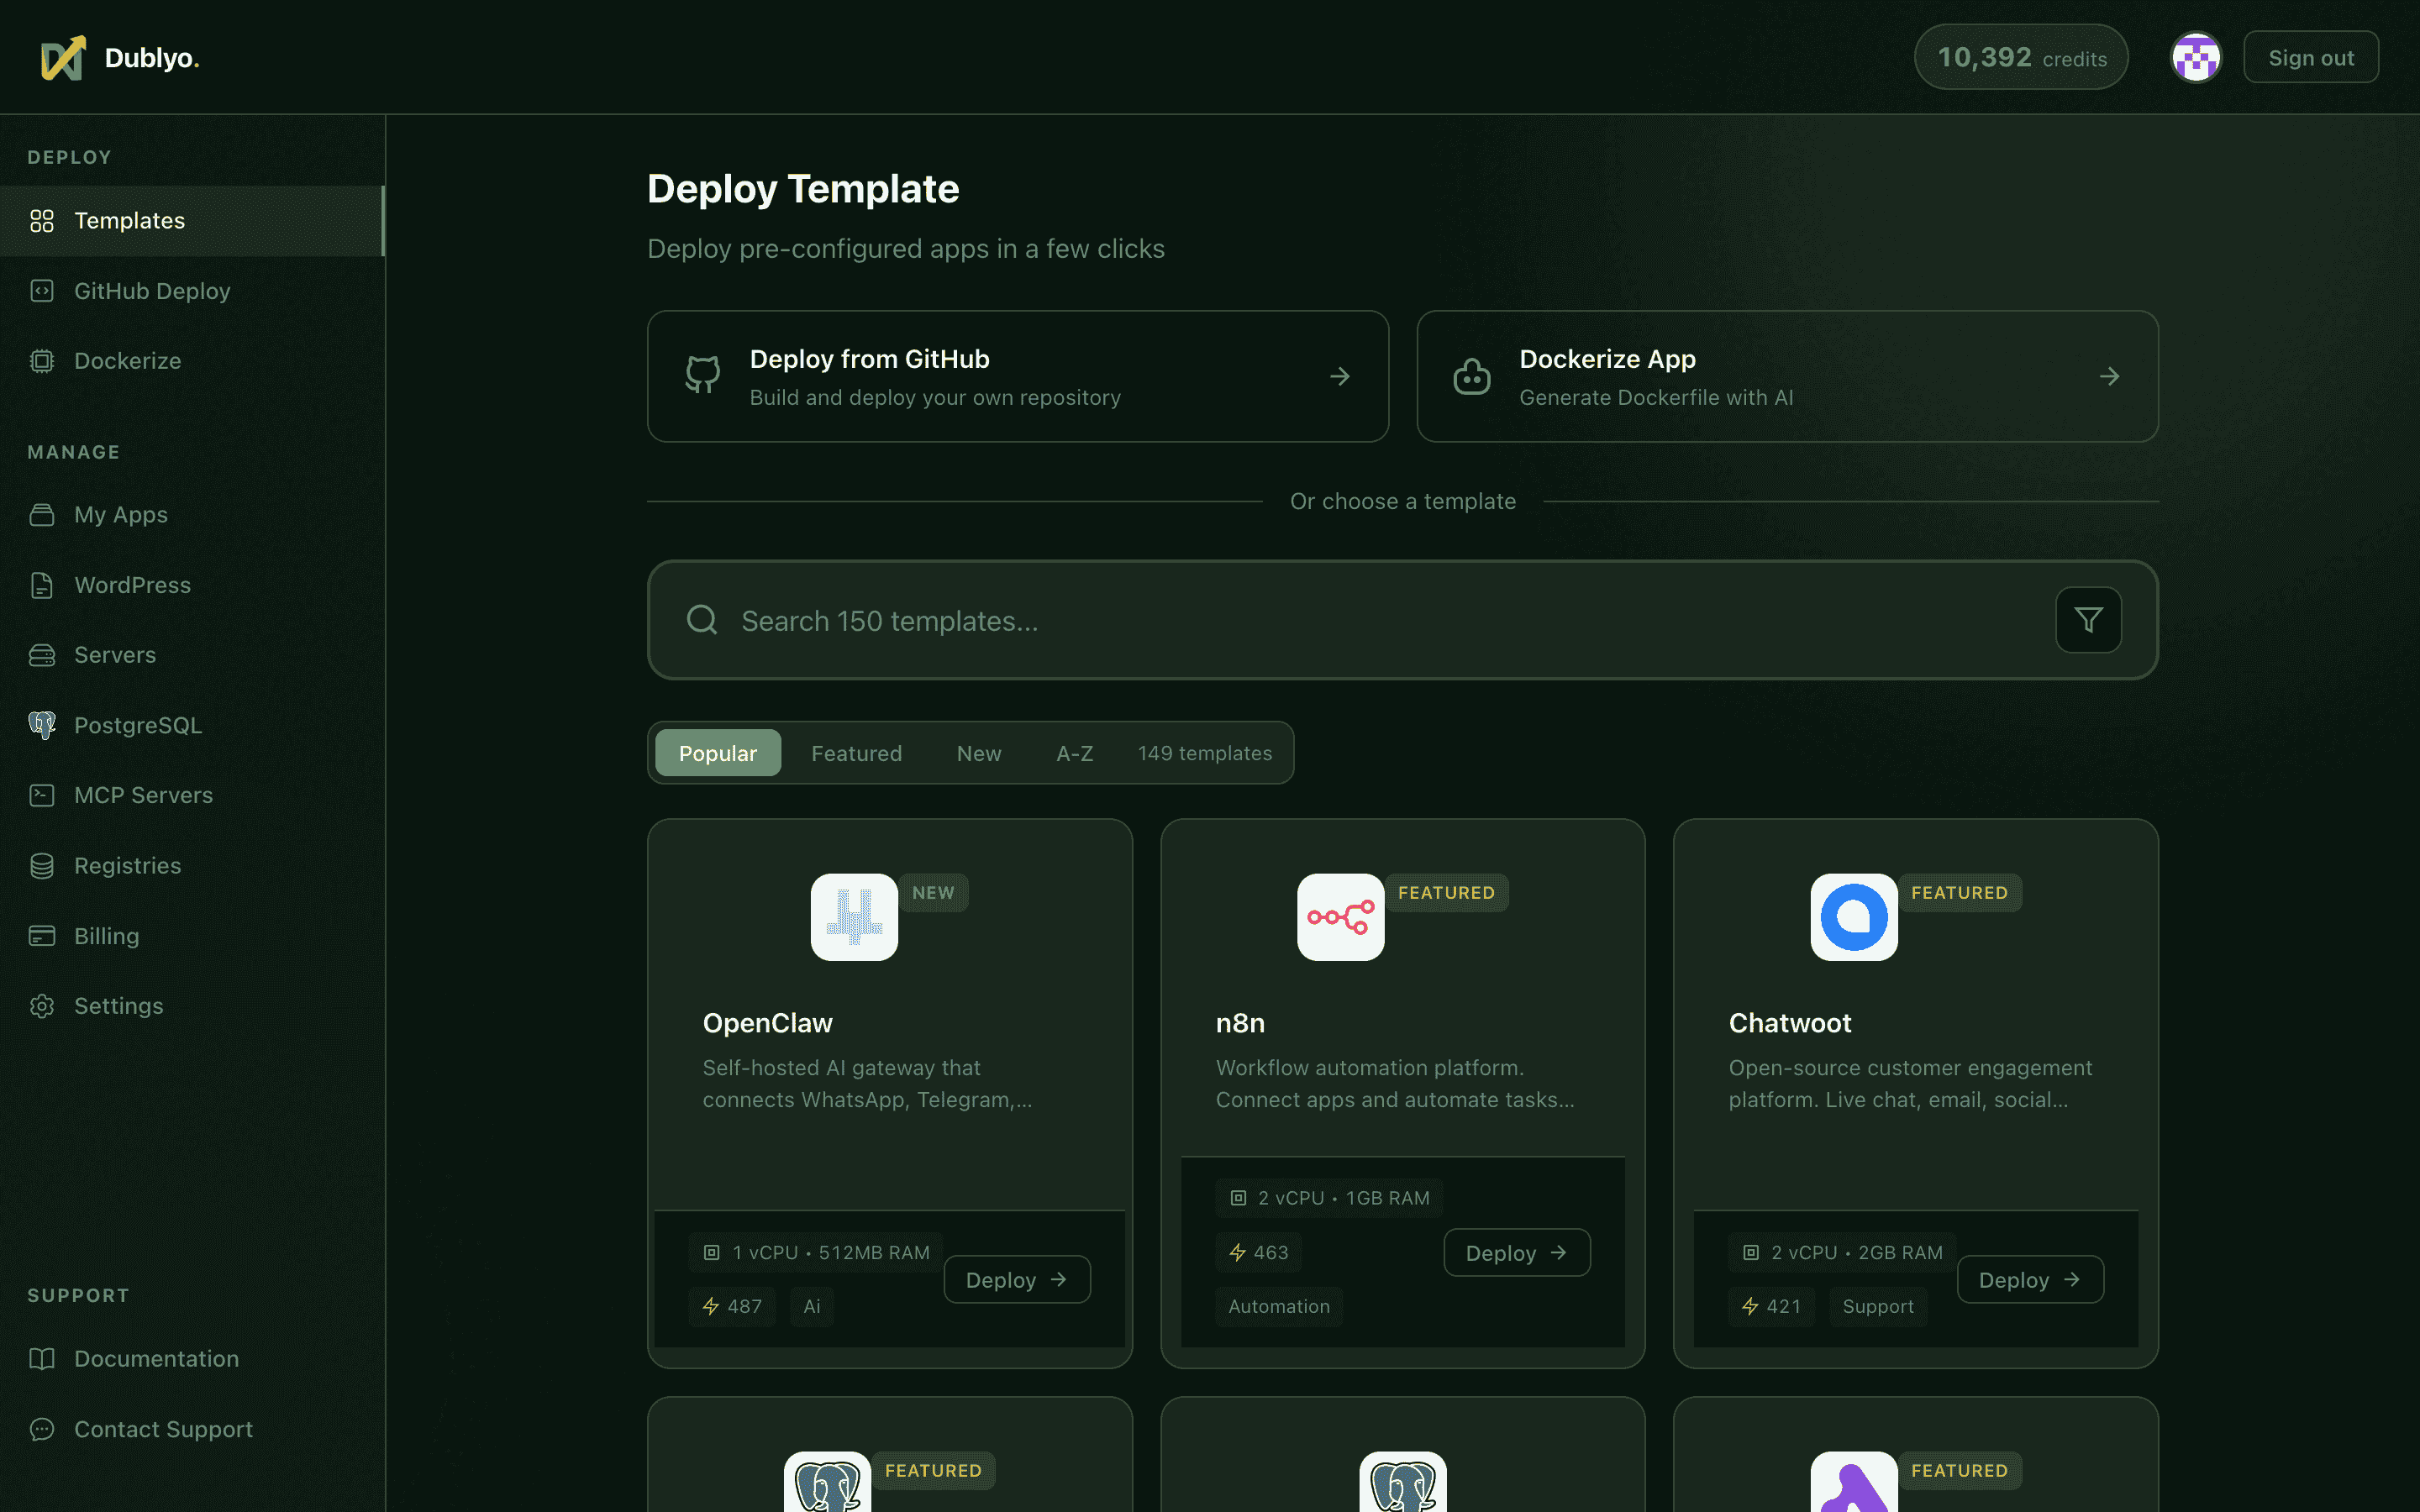Toggle the Support tag on Chatwoot card
2420x1512 pixels.
(1877, 1306)
